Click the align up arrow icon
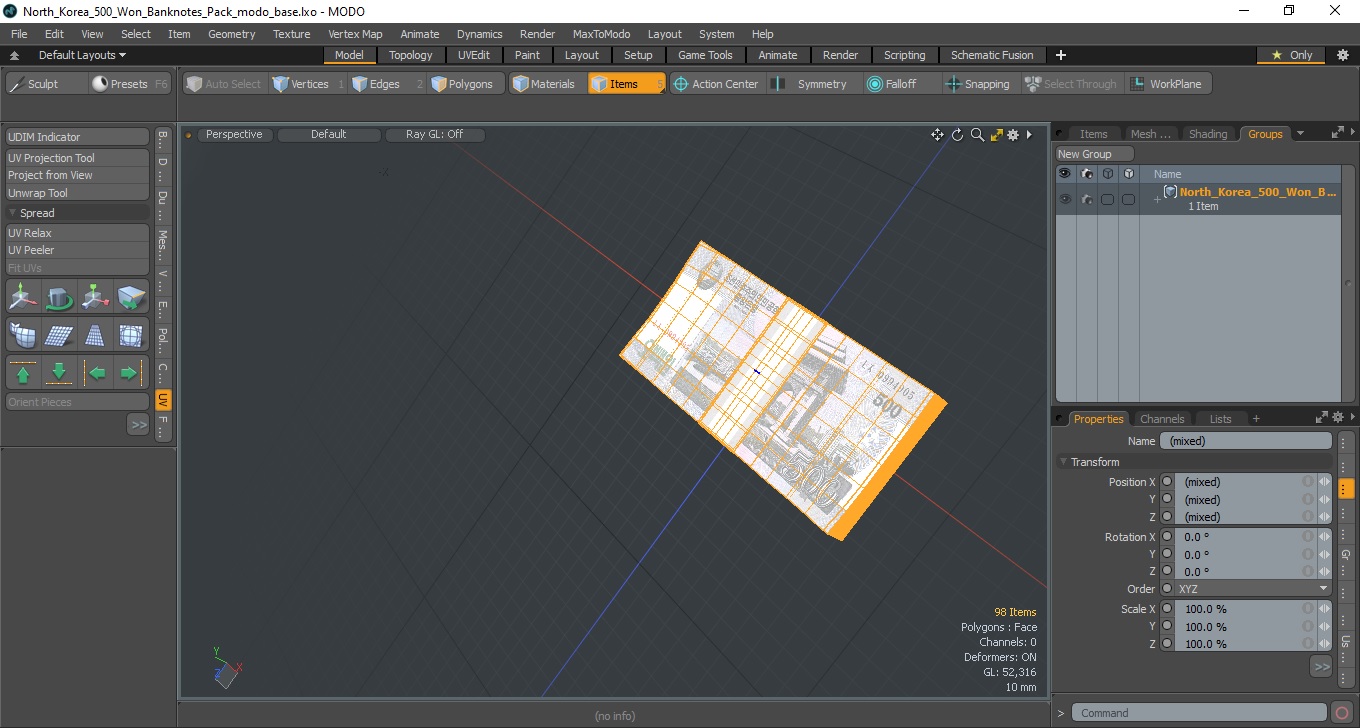Screen dimensions: 1360x728 24,373
